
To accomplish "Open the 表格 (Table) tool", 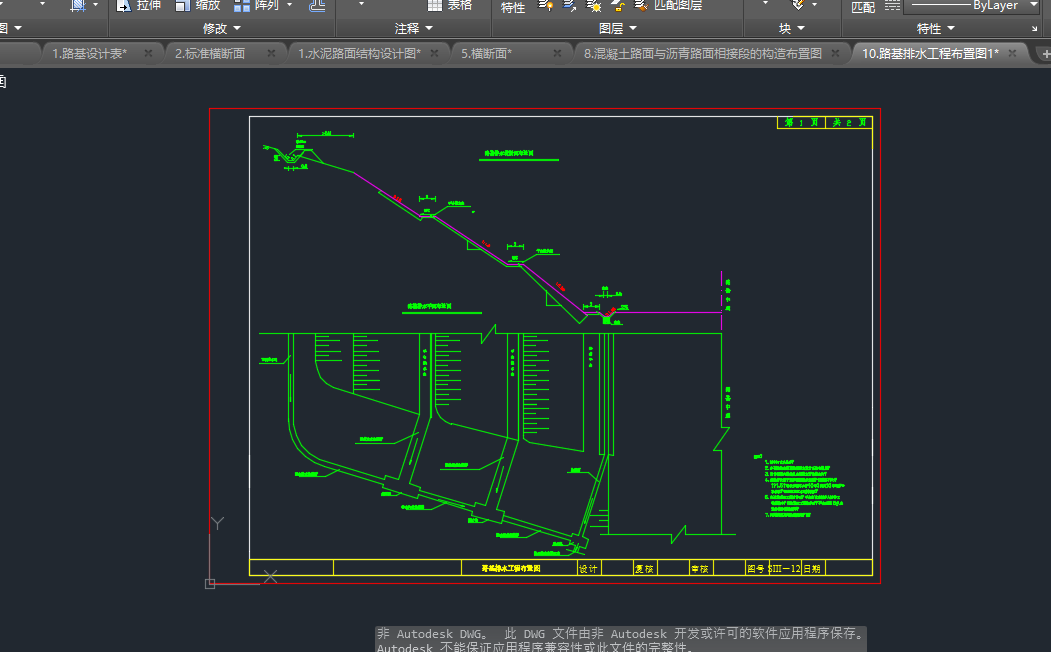I will tap(449, 5).
